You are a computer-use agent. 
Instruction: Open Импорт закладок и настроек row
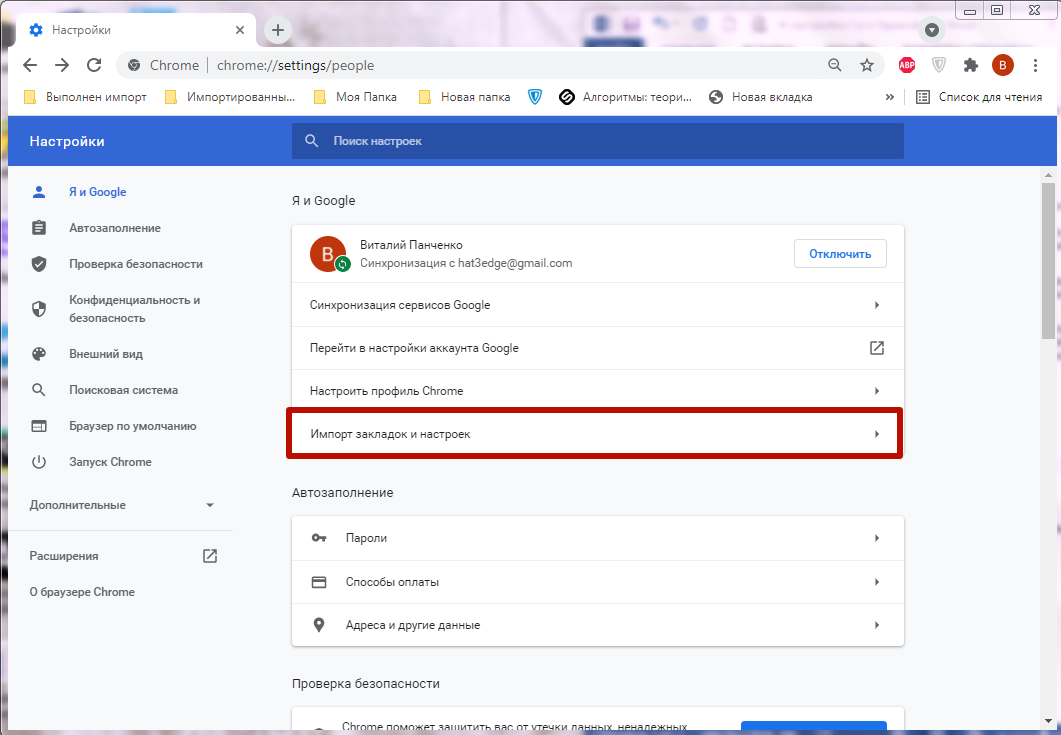click(x=595, y=434)
